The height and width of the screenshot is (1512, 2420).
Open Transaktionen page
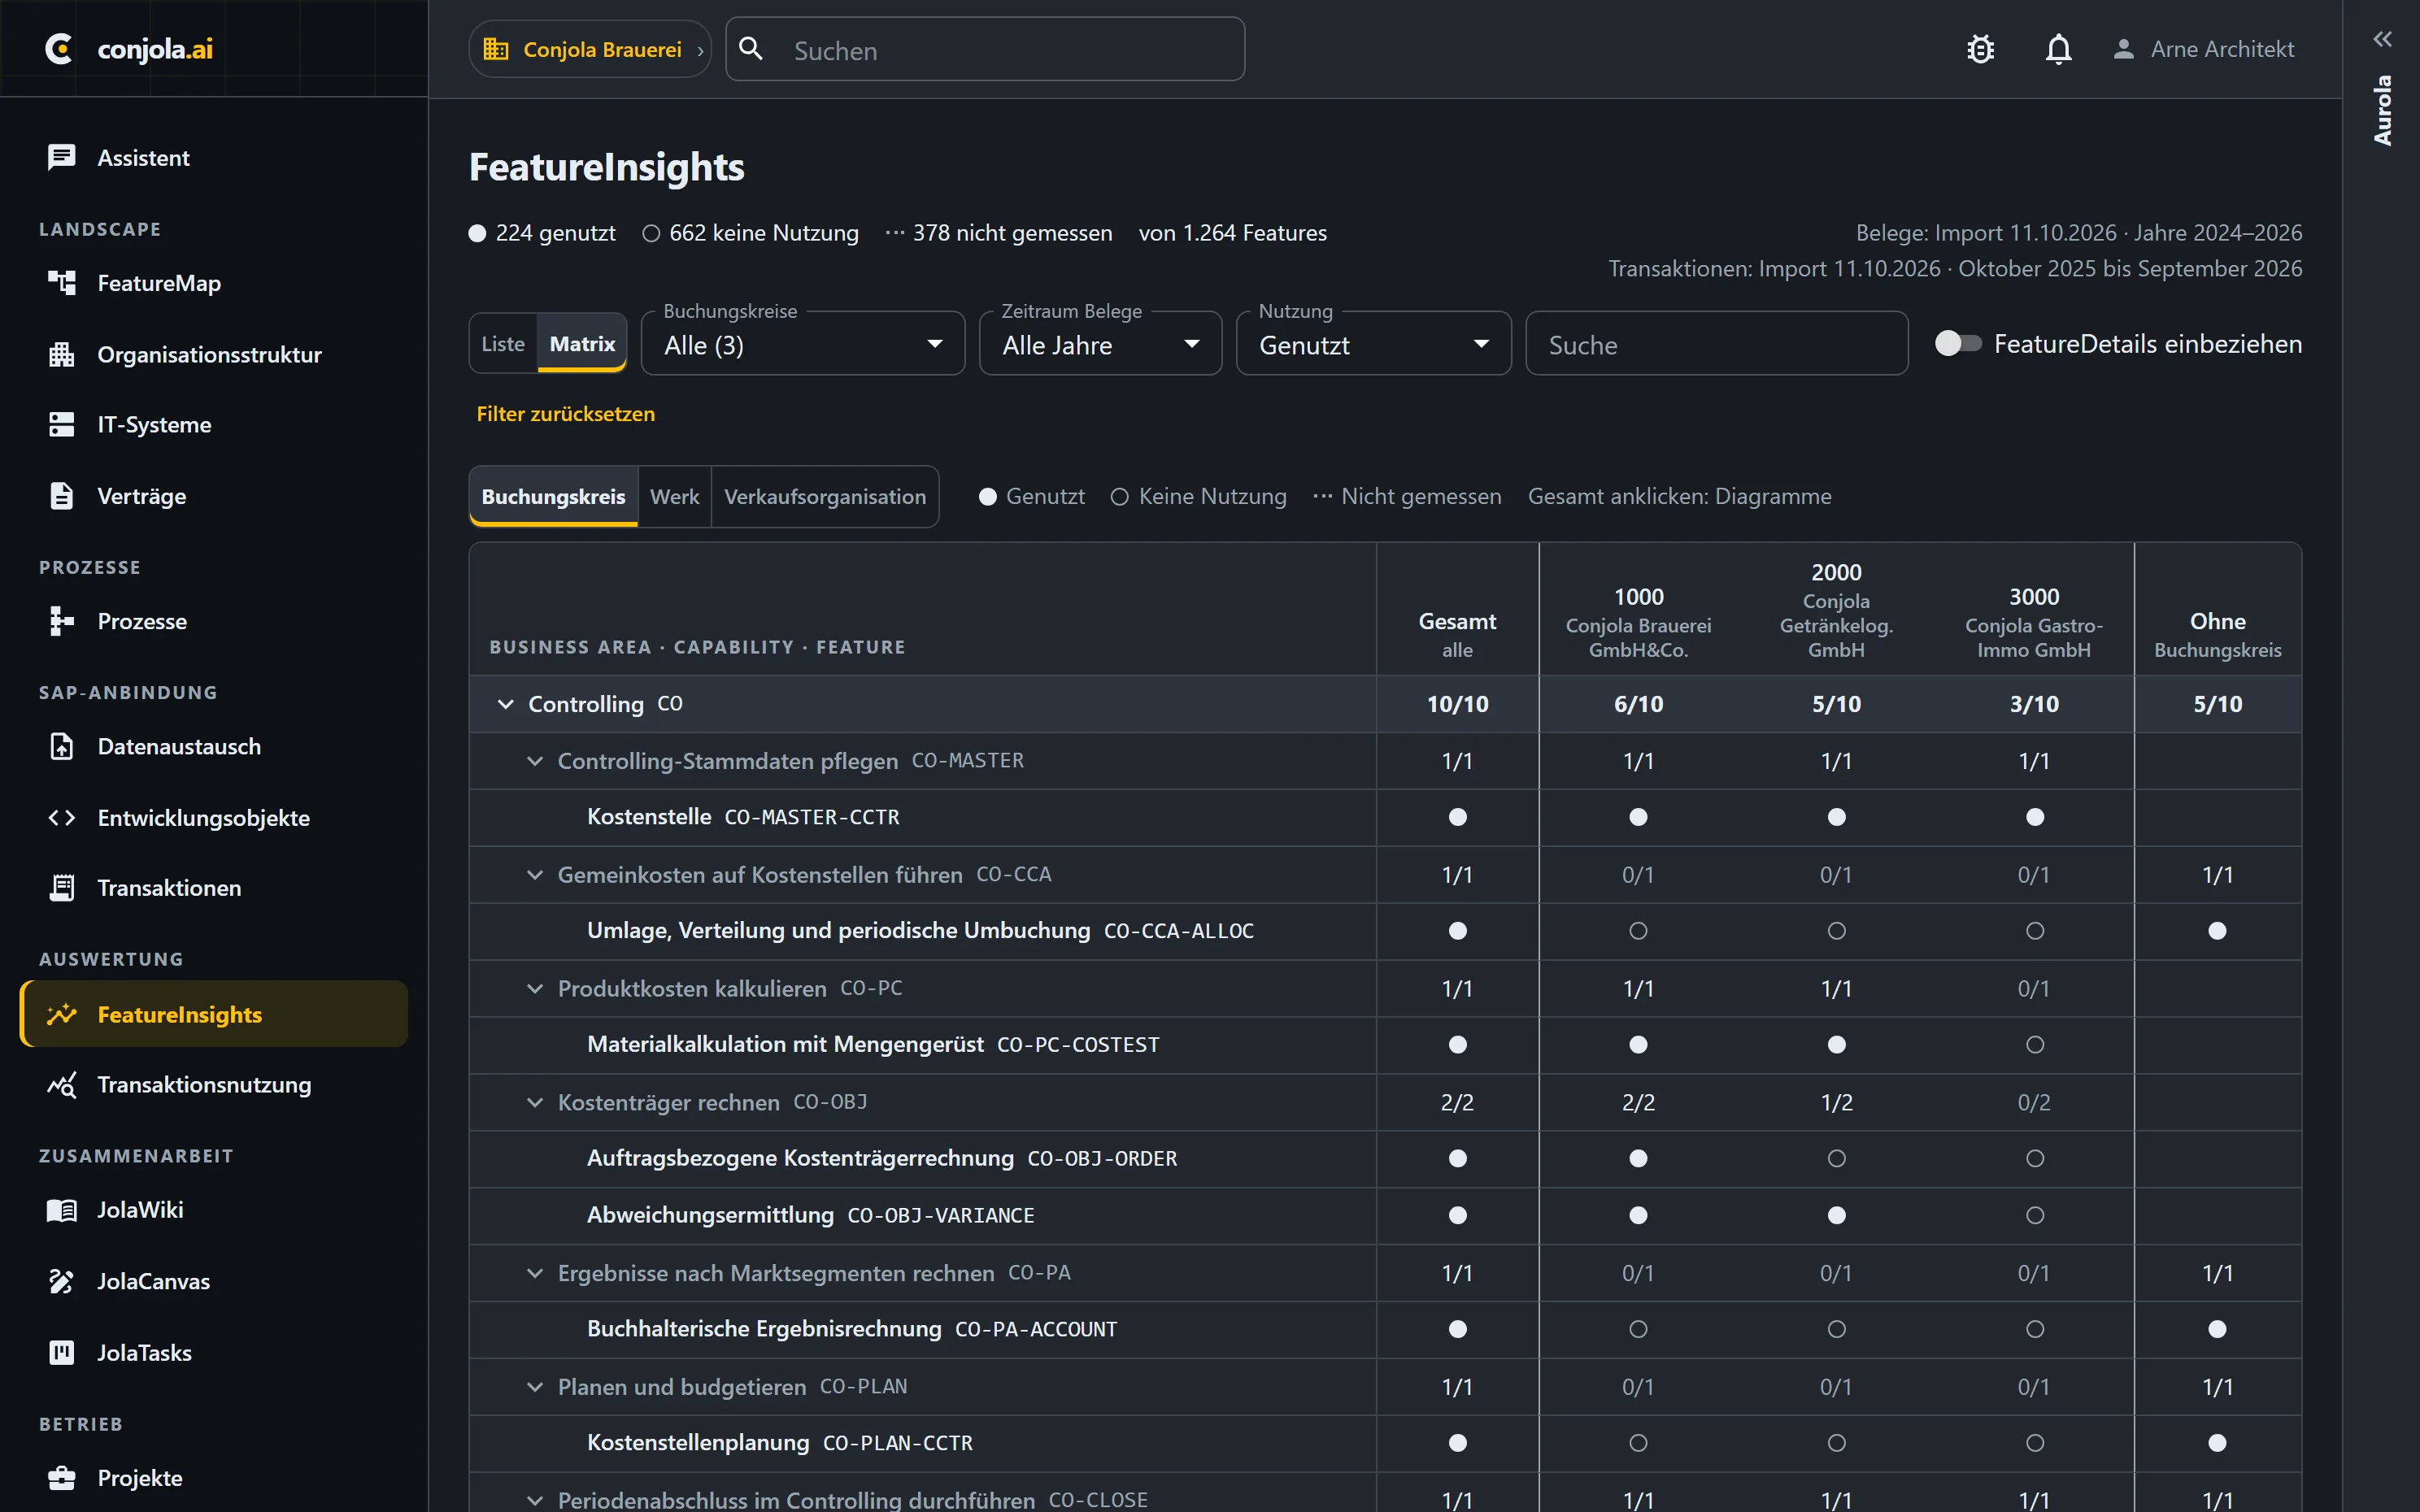point(214,887)
